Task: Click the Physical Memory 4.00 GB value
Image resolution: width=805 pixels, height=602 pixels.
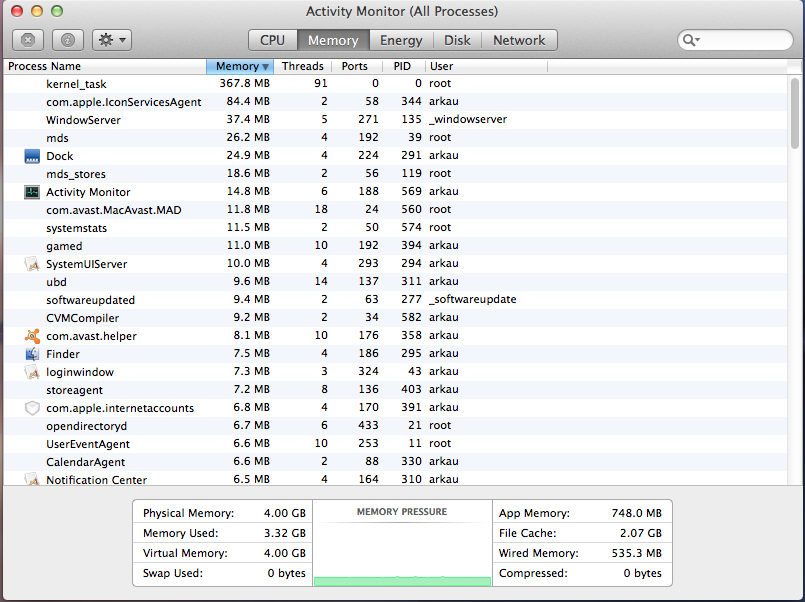Action: (x=284, y=513)
